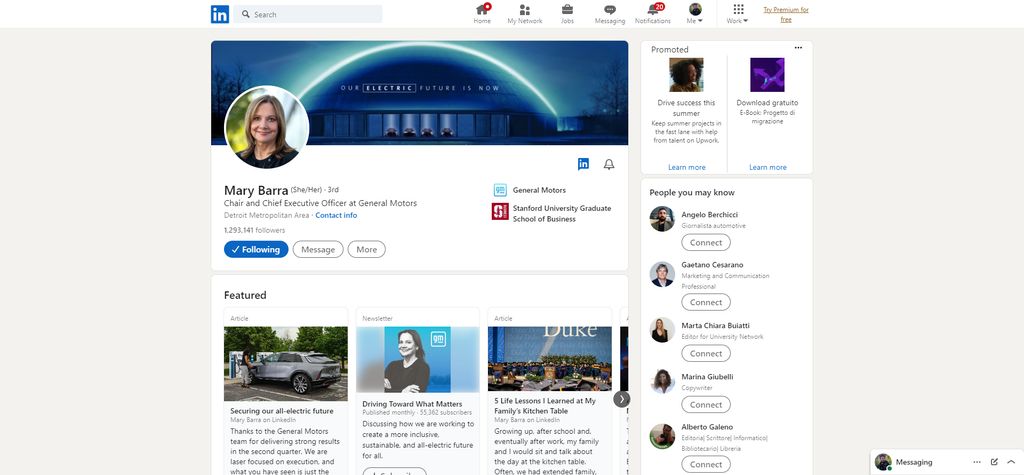The width and height of the screenshot is (1024, 475).
Task: Click the newsletter cover image with GM logo
Action: pyautogui.click(x=418, y=359)
